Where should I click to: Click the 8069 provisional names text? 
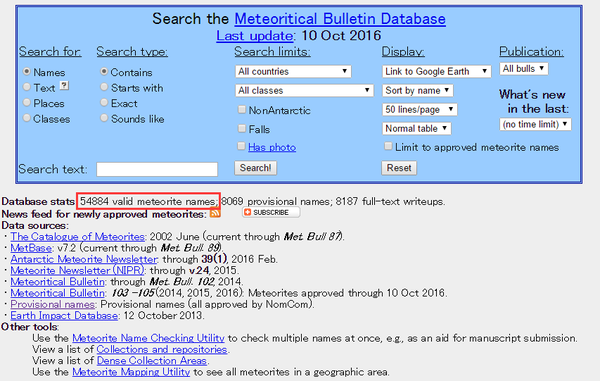[277, 201]
